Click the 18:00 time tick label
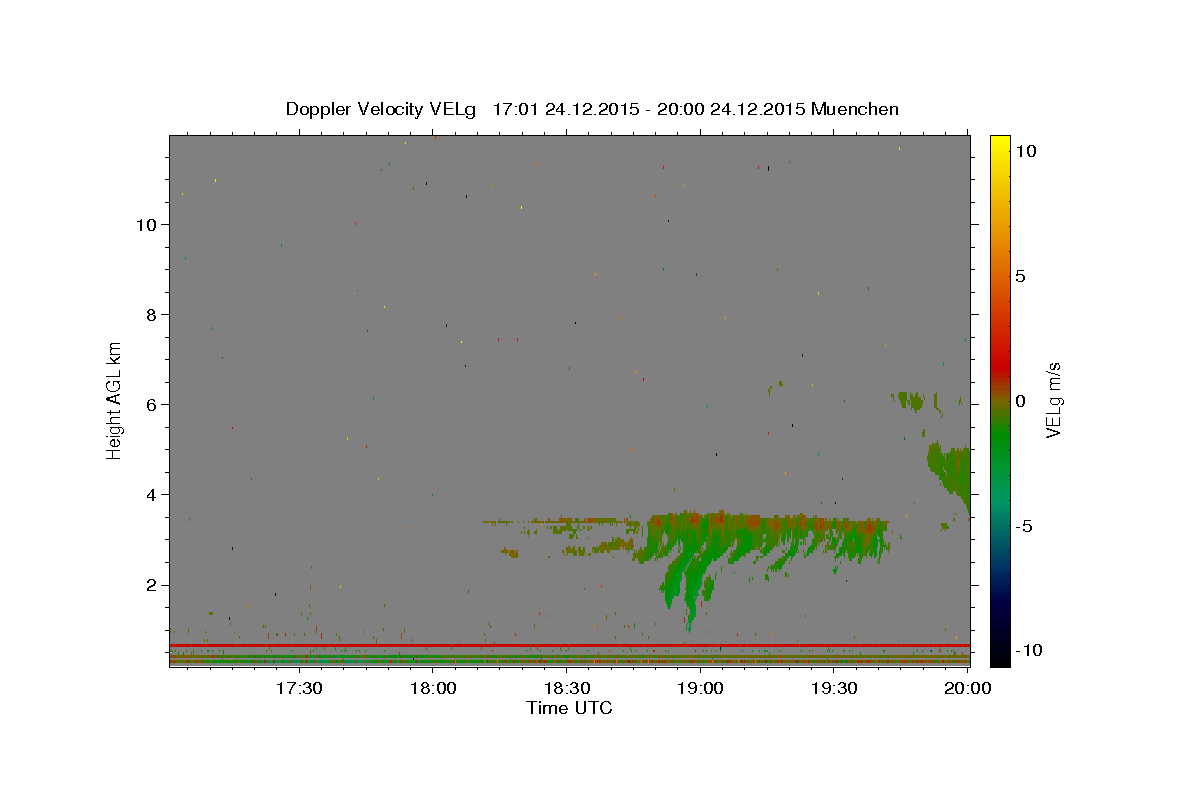The height and width of the screenshot is (800, 1200). [x=432, y=688]
